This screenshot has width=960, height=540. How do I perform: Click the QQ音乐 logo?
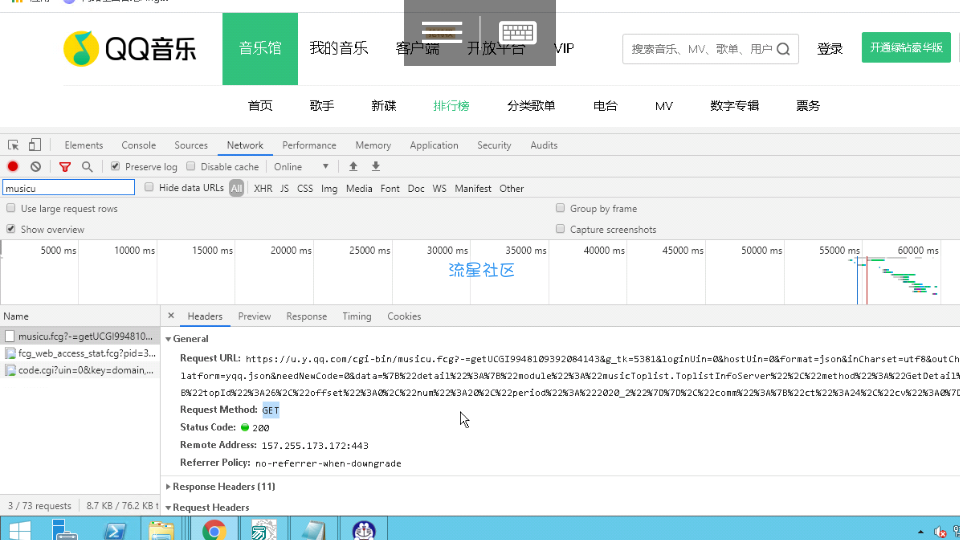tap(130, 49)
